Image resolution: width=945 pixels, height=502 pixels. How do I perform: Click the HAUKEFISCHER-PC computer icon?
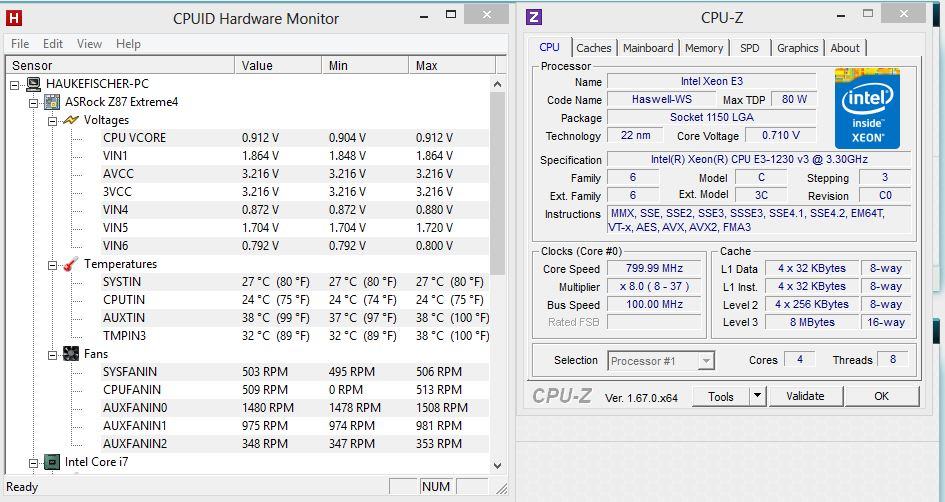coord(34,84)
